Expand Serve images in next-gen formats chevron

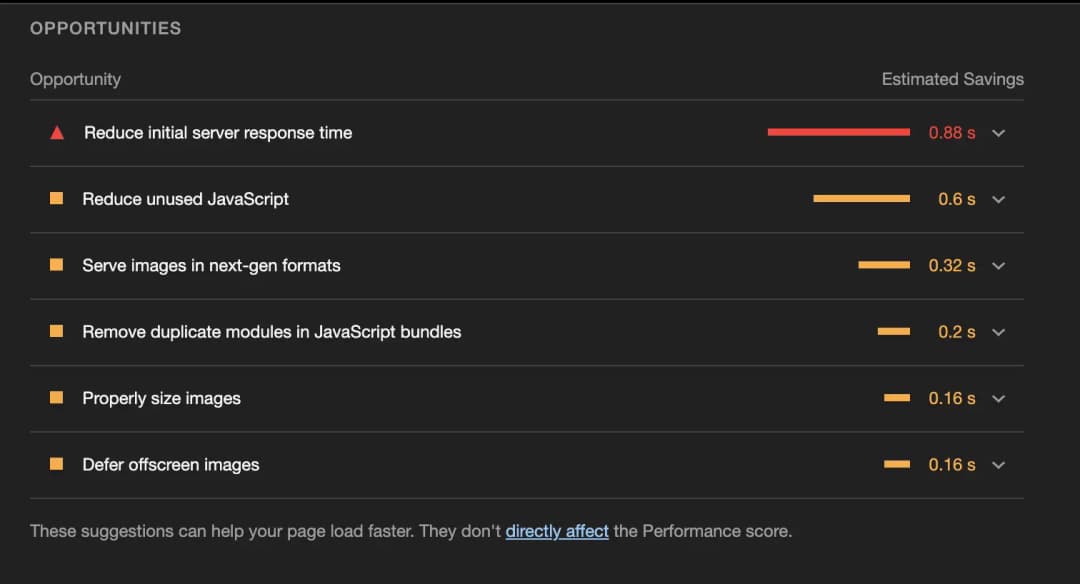coord(998,266)
